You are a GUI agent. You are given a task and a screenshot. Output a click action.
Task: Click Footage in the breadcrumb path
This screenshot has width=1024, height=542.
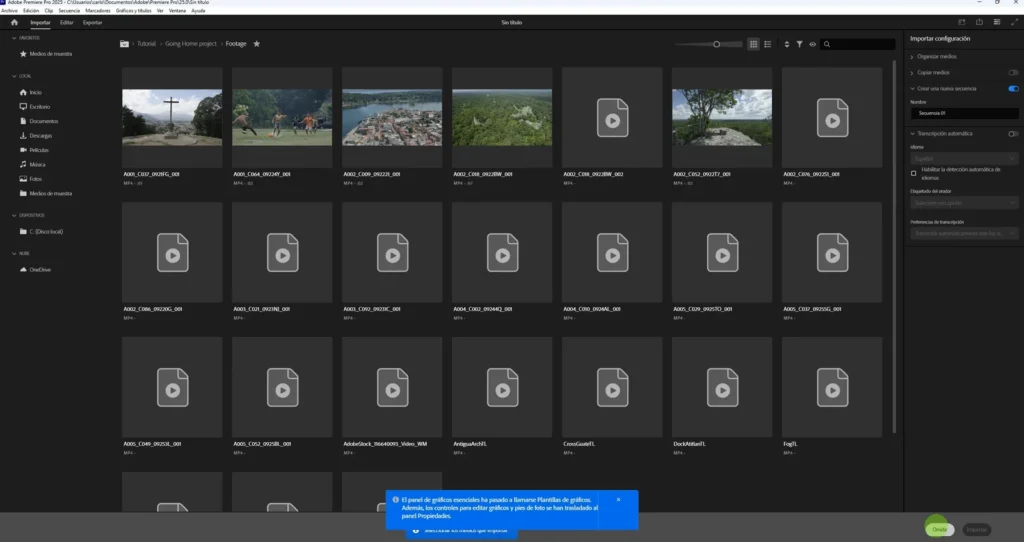point(236,44)
